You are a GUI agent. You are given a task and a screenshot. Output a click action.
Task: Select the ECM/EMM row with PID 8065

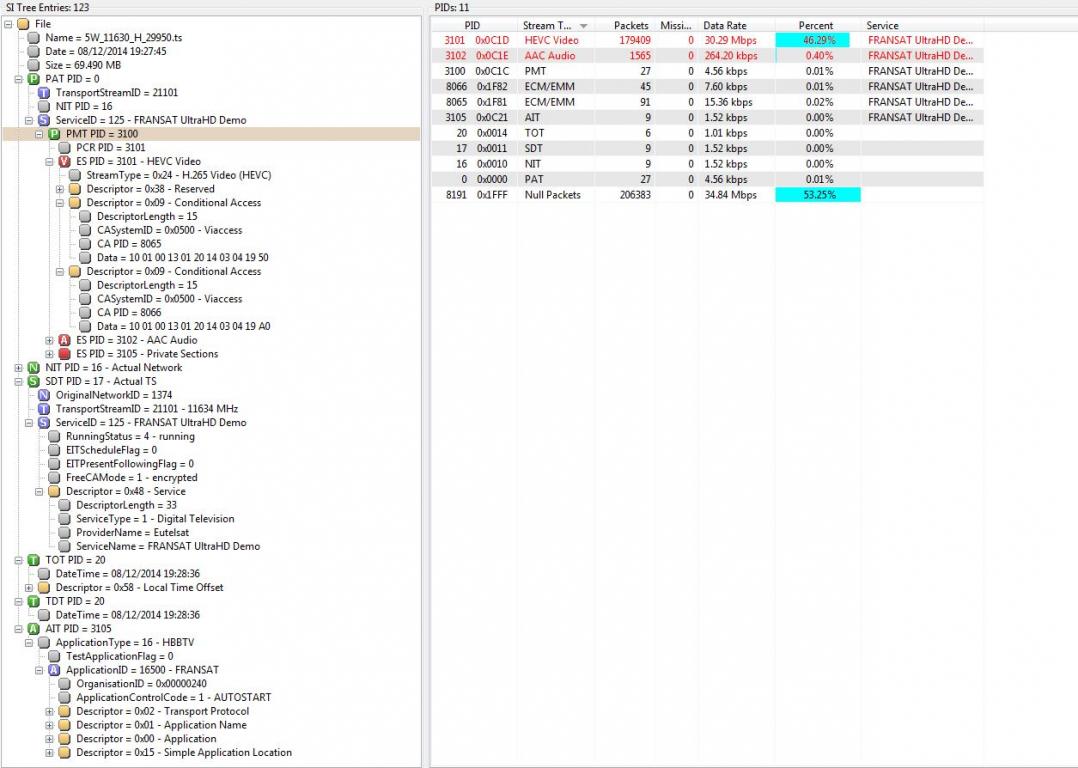[x=707, y=102]
